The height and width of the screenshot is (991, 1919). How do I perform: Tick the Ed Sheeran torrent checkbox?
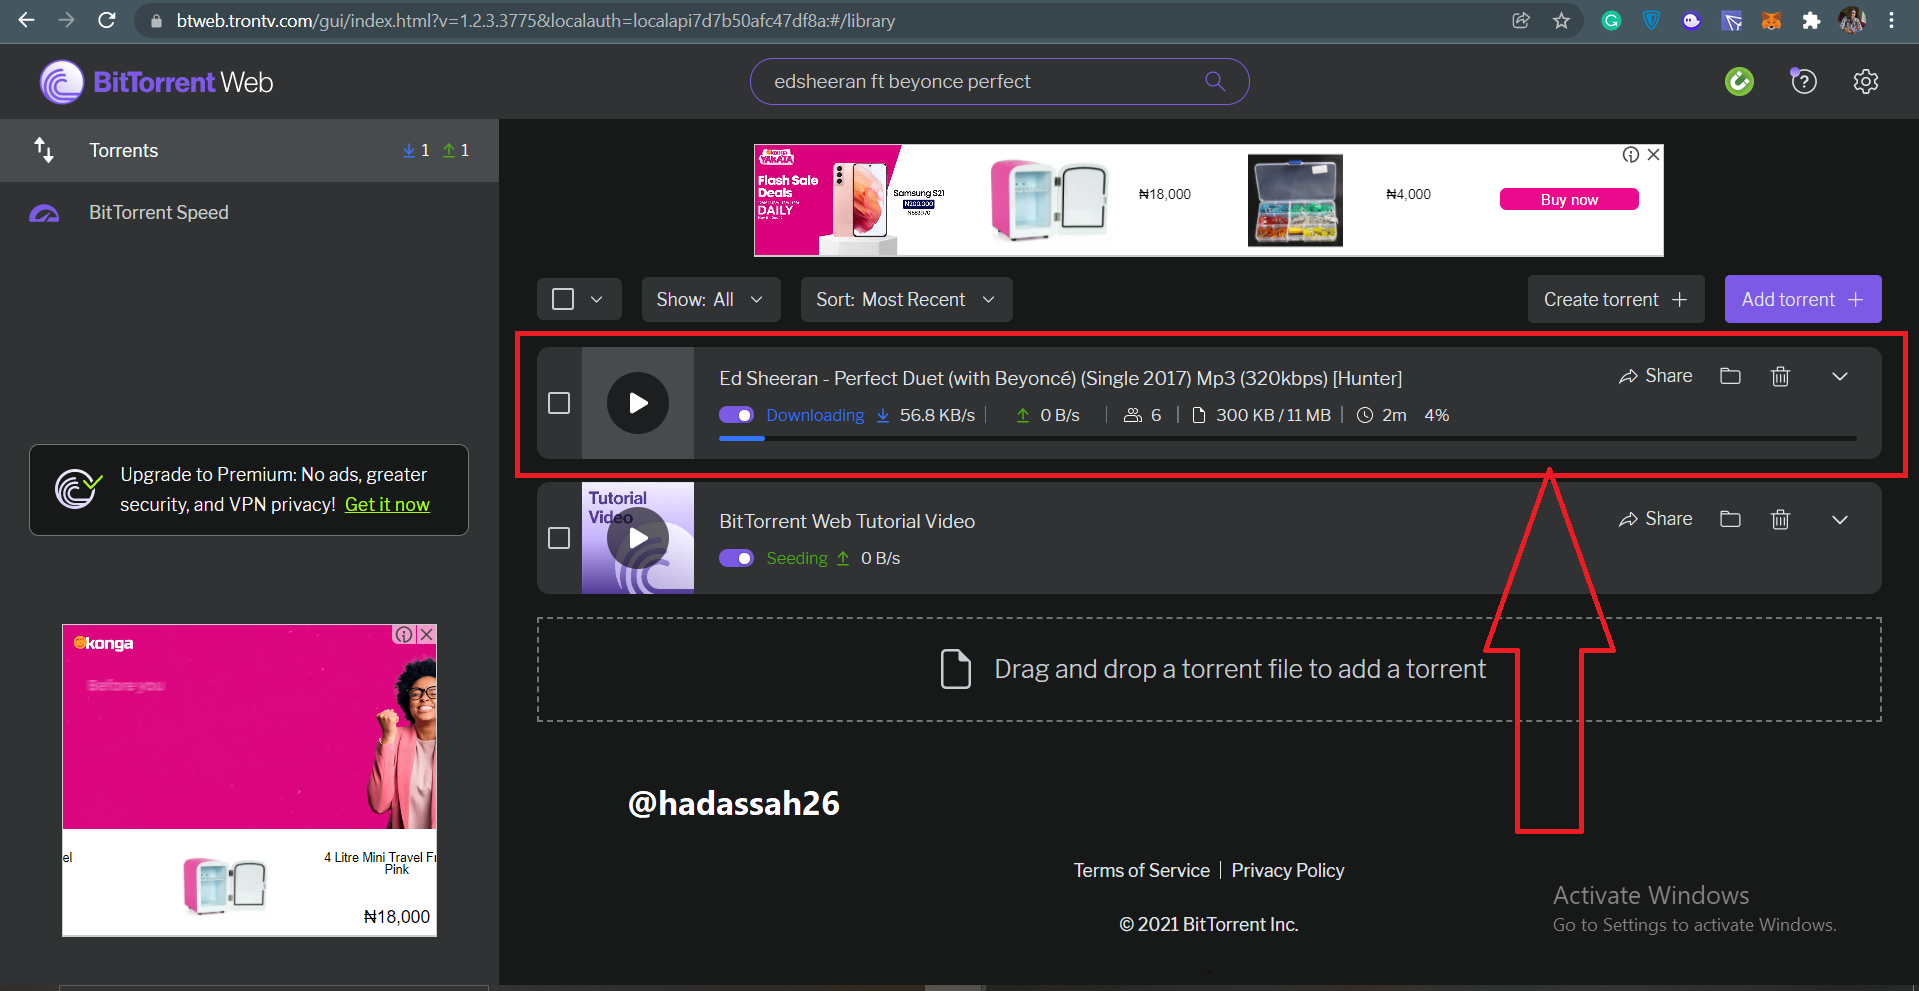click(559, 403)
